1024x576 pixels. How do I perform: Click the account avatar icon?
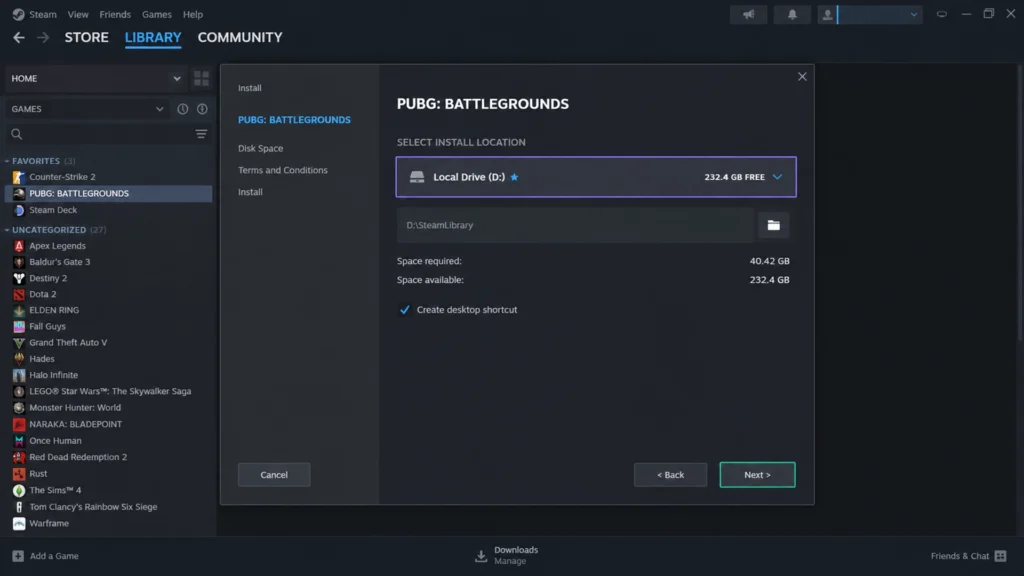click(827, 14)
